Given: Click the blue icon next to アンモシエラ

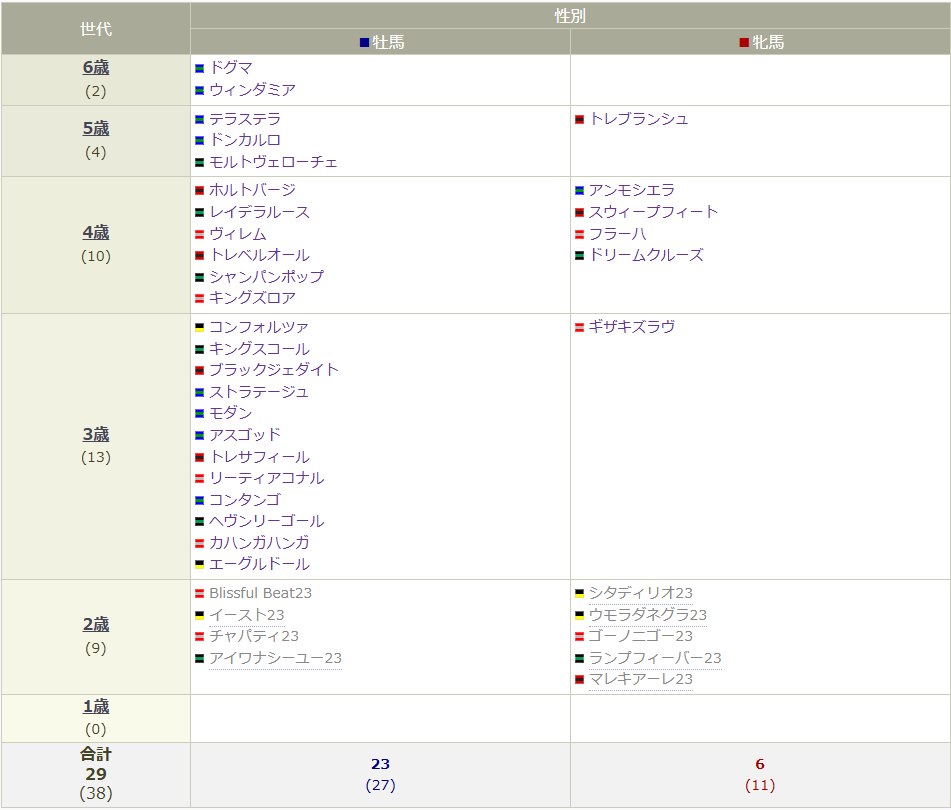Looking at the screenshot, I should 580,190.
